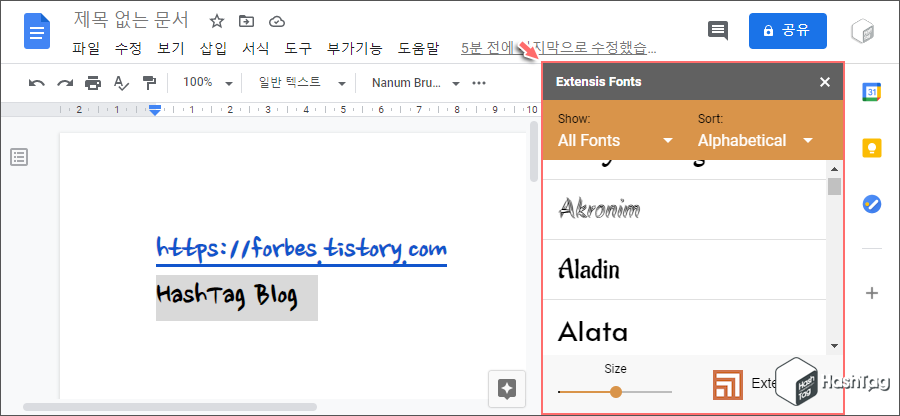
Task: Click the Redo arrow
Action: click(x=64, y=83)
